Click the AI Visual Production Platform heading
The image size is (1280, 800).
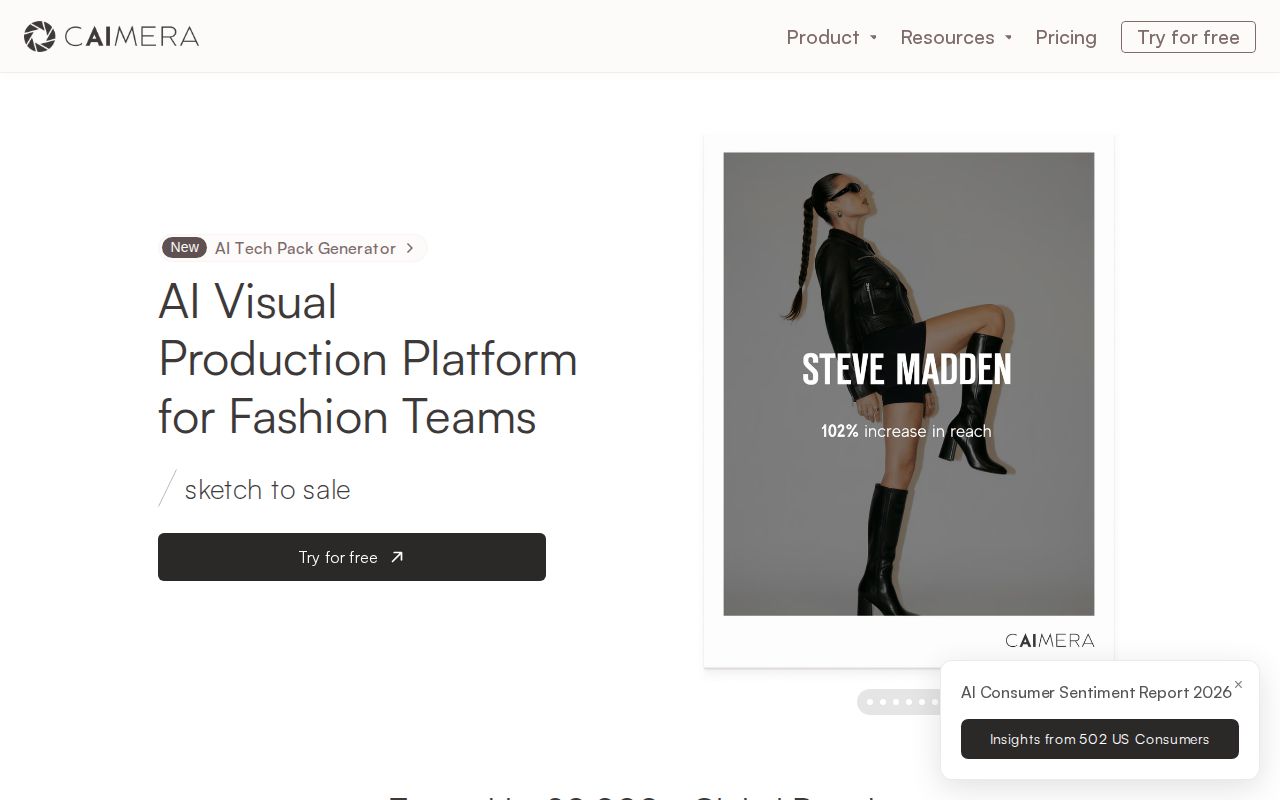pos(368,358)
